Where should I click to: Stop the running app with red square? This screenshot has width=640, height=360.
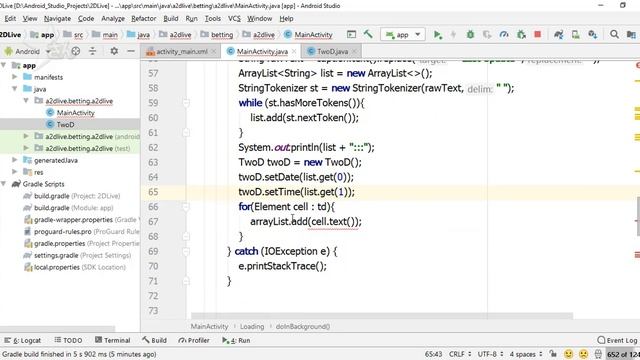point(538,35)
